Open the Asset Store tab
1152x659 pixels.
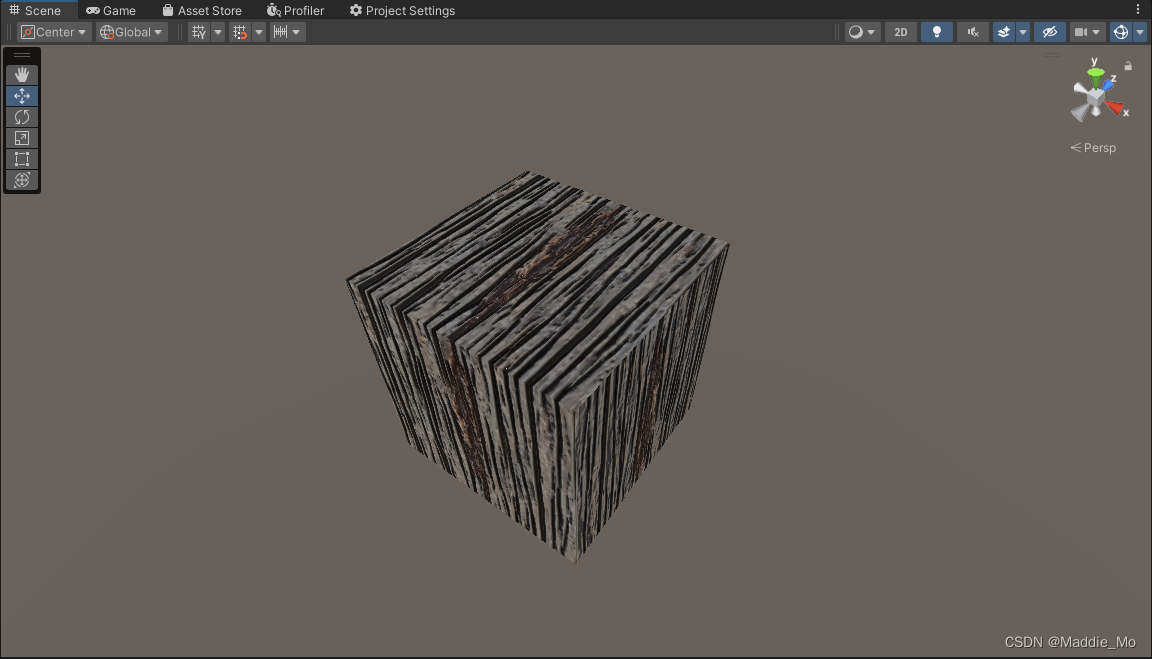coord(202,10)
